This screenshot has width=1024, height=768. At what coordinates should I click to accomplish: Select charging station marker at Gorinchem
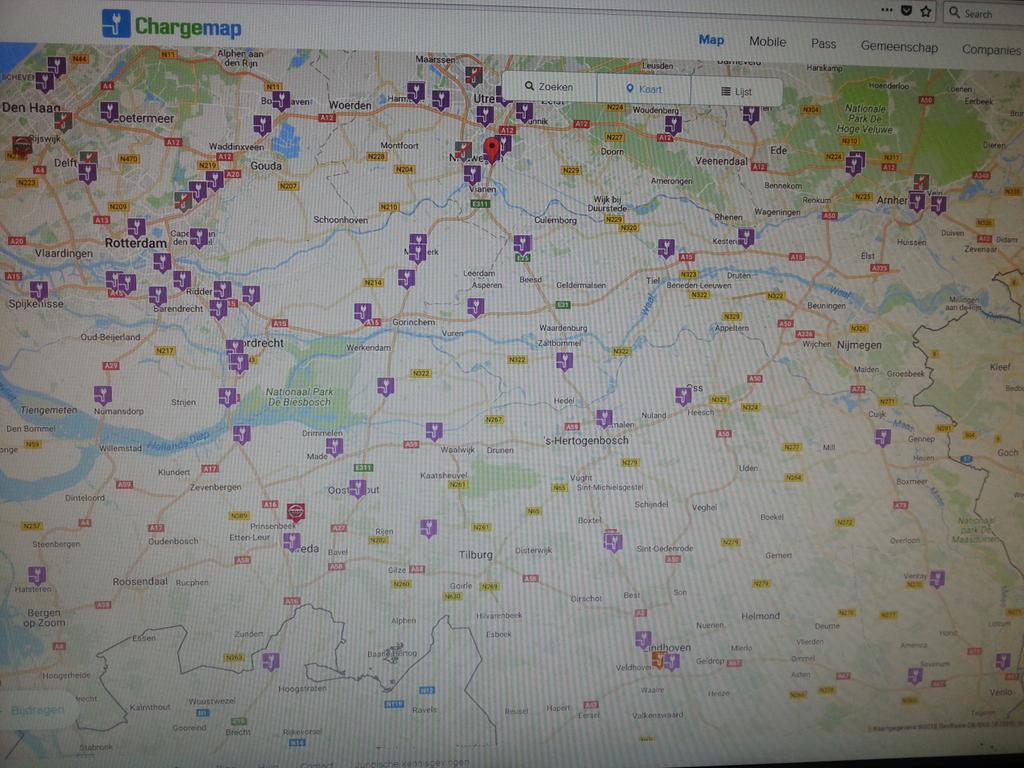(362, 312)
